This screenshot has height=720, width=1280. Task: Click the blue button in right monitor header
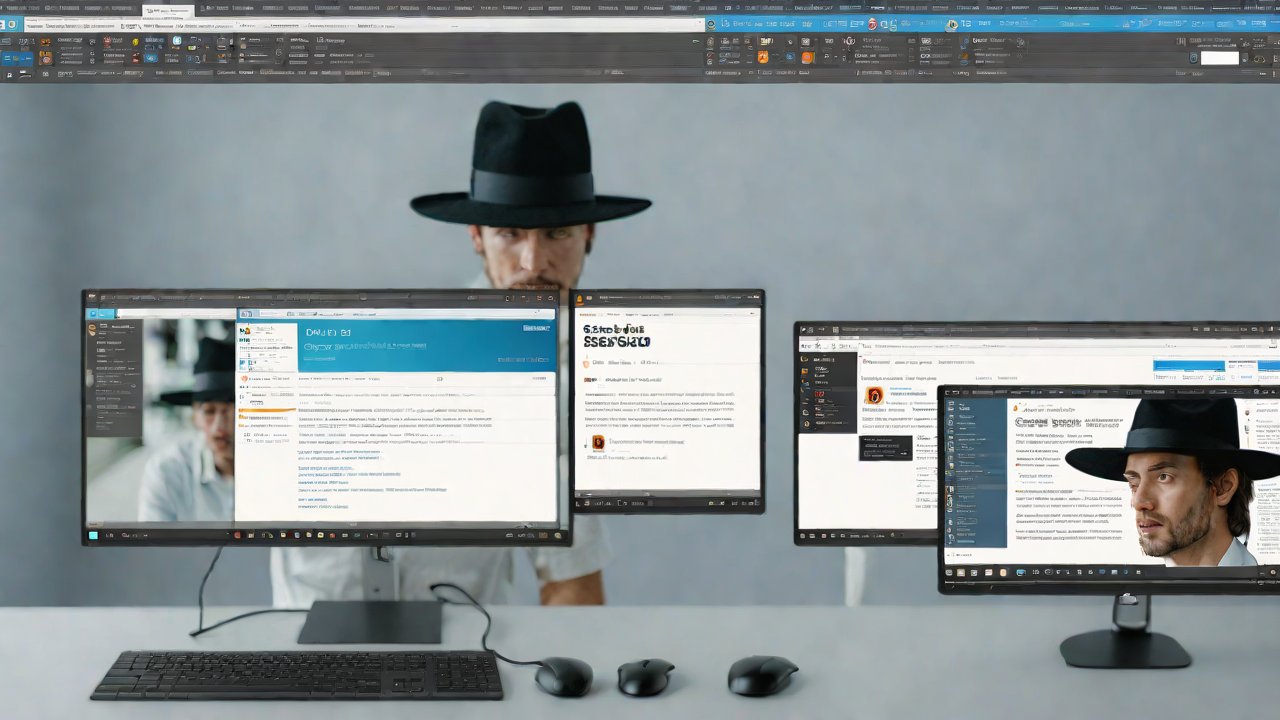(x=1188, y=367)
